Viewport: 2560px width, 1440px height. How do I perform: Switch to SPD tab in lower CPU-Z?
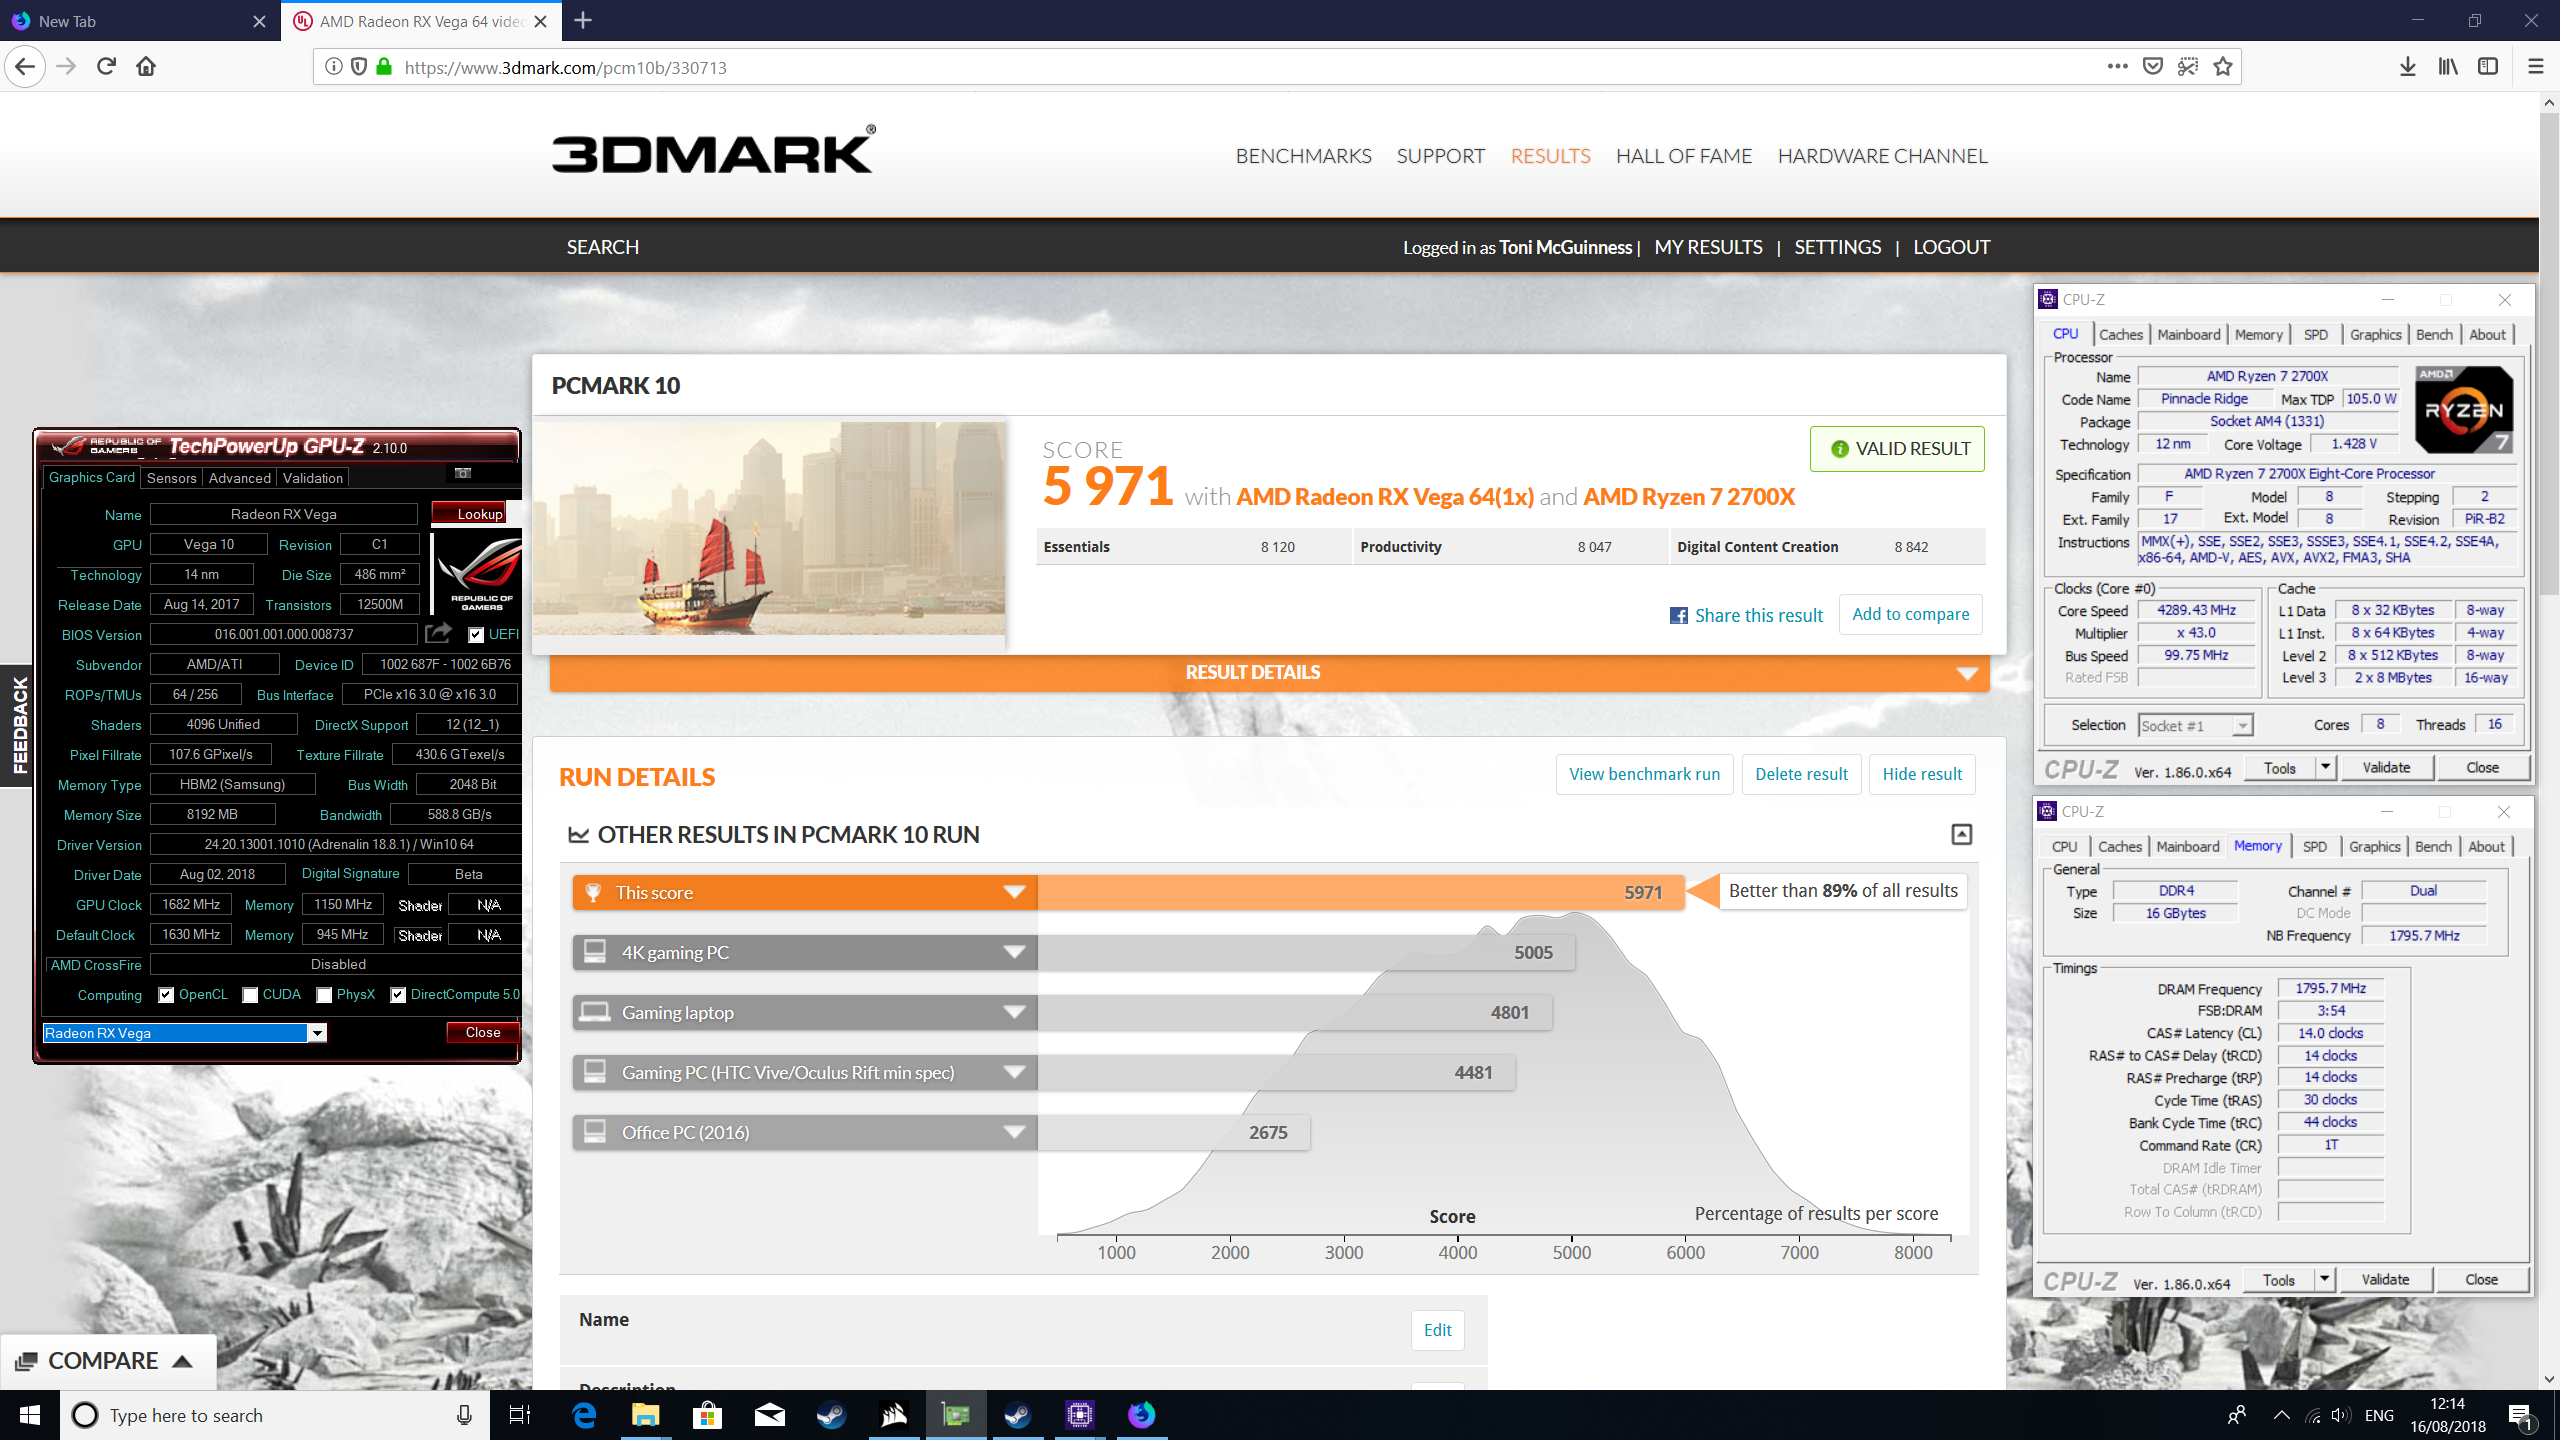(x=2314, y=847)
